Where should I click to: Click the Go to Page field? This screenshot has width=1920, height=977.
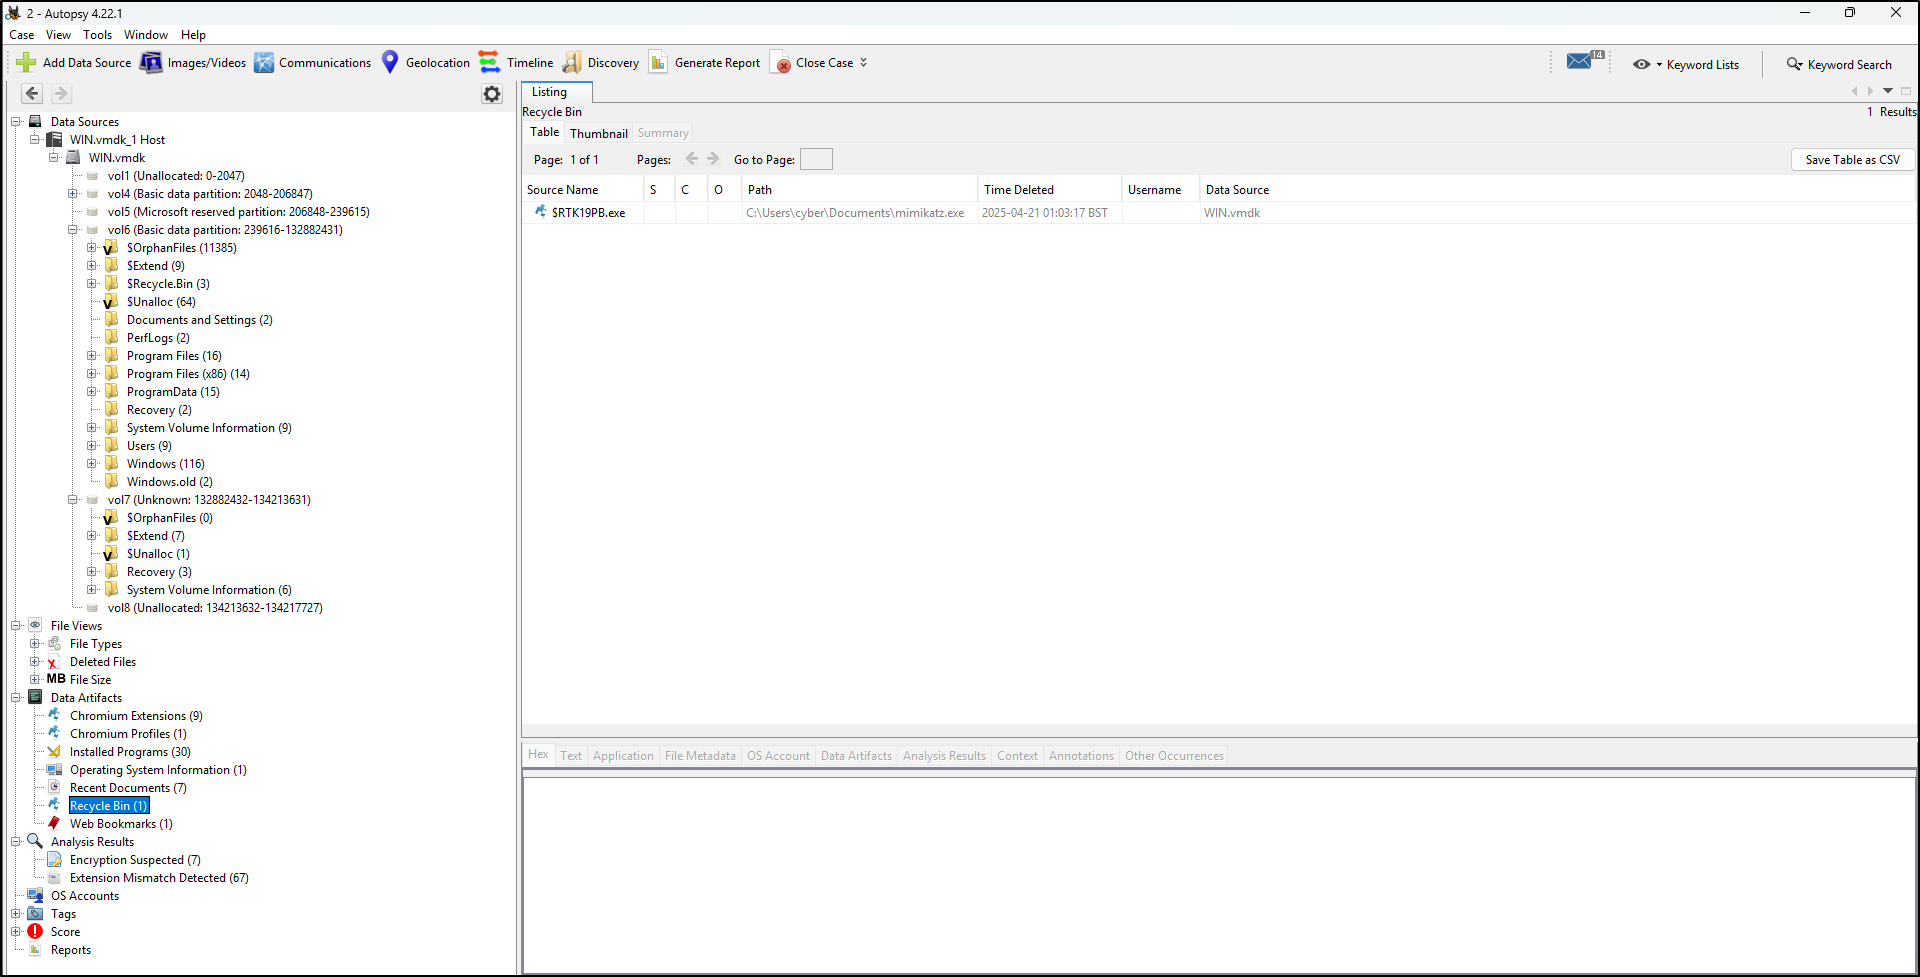click(816, 160)
